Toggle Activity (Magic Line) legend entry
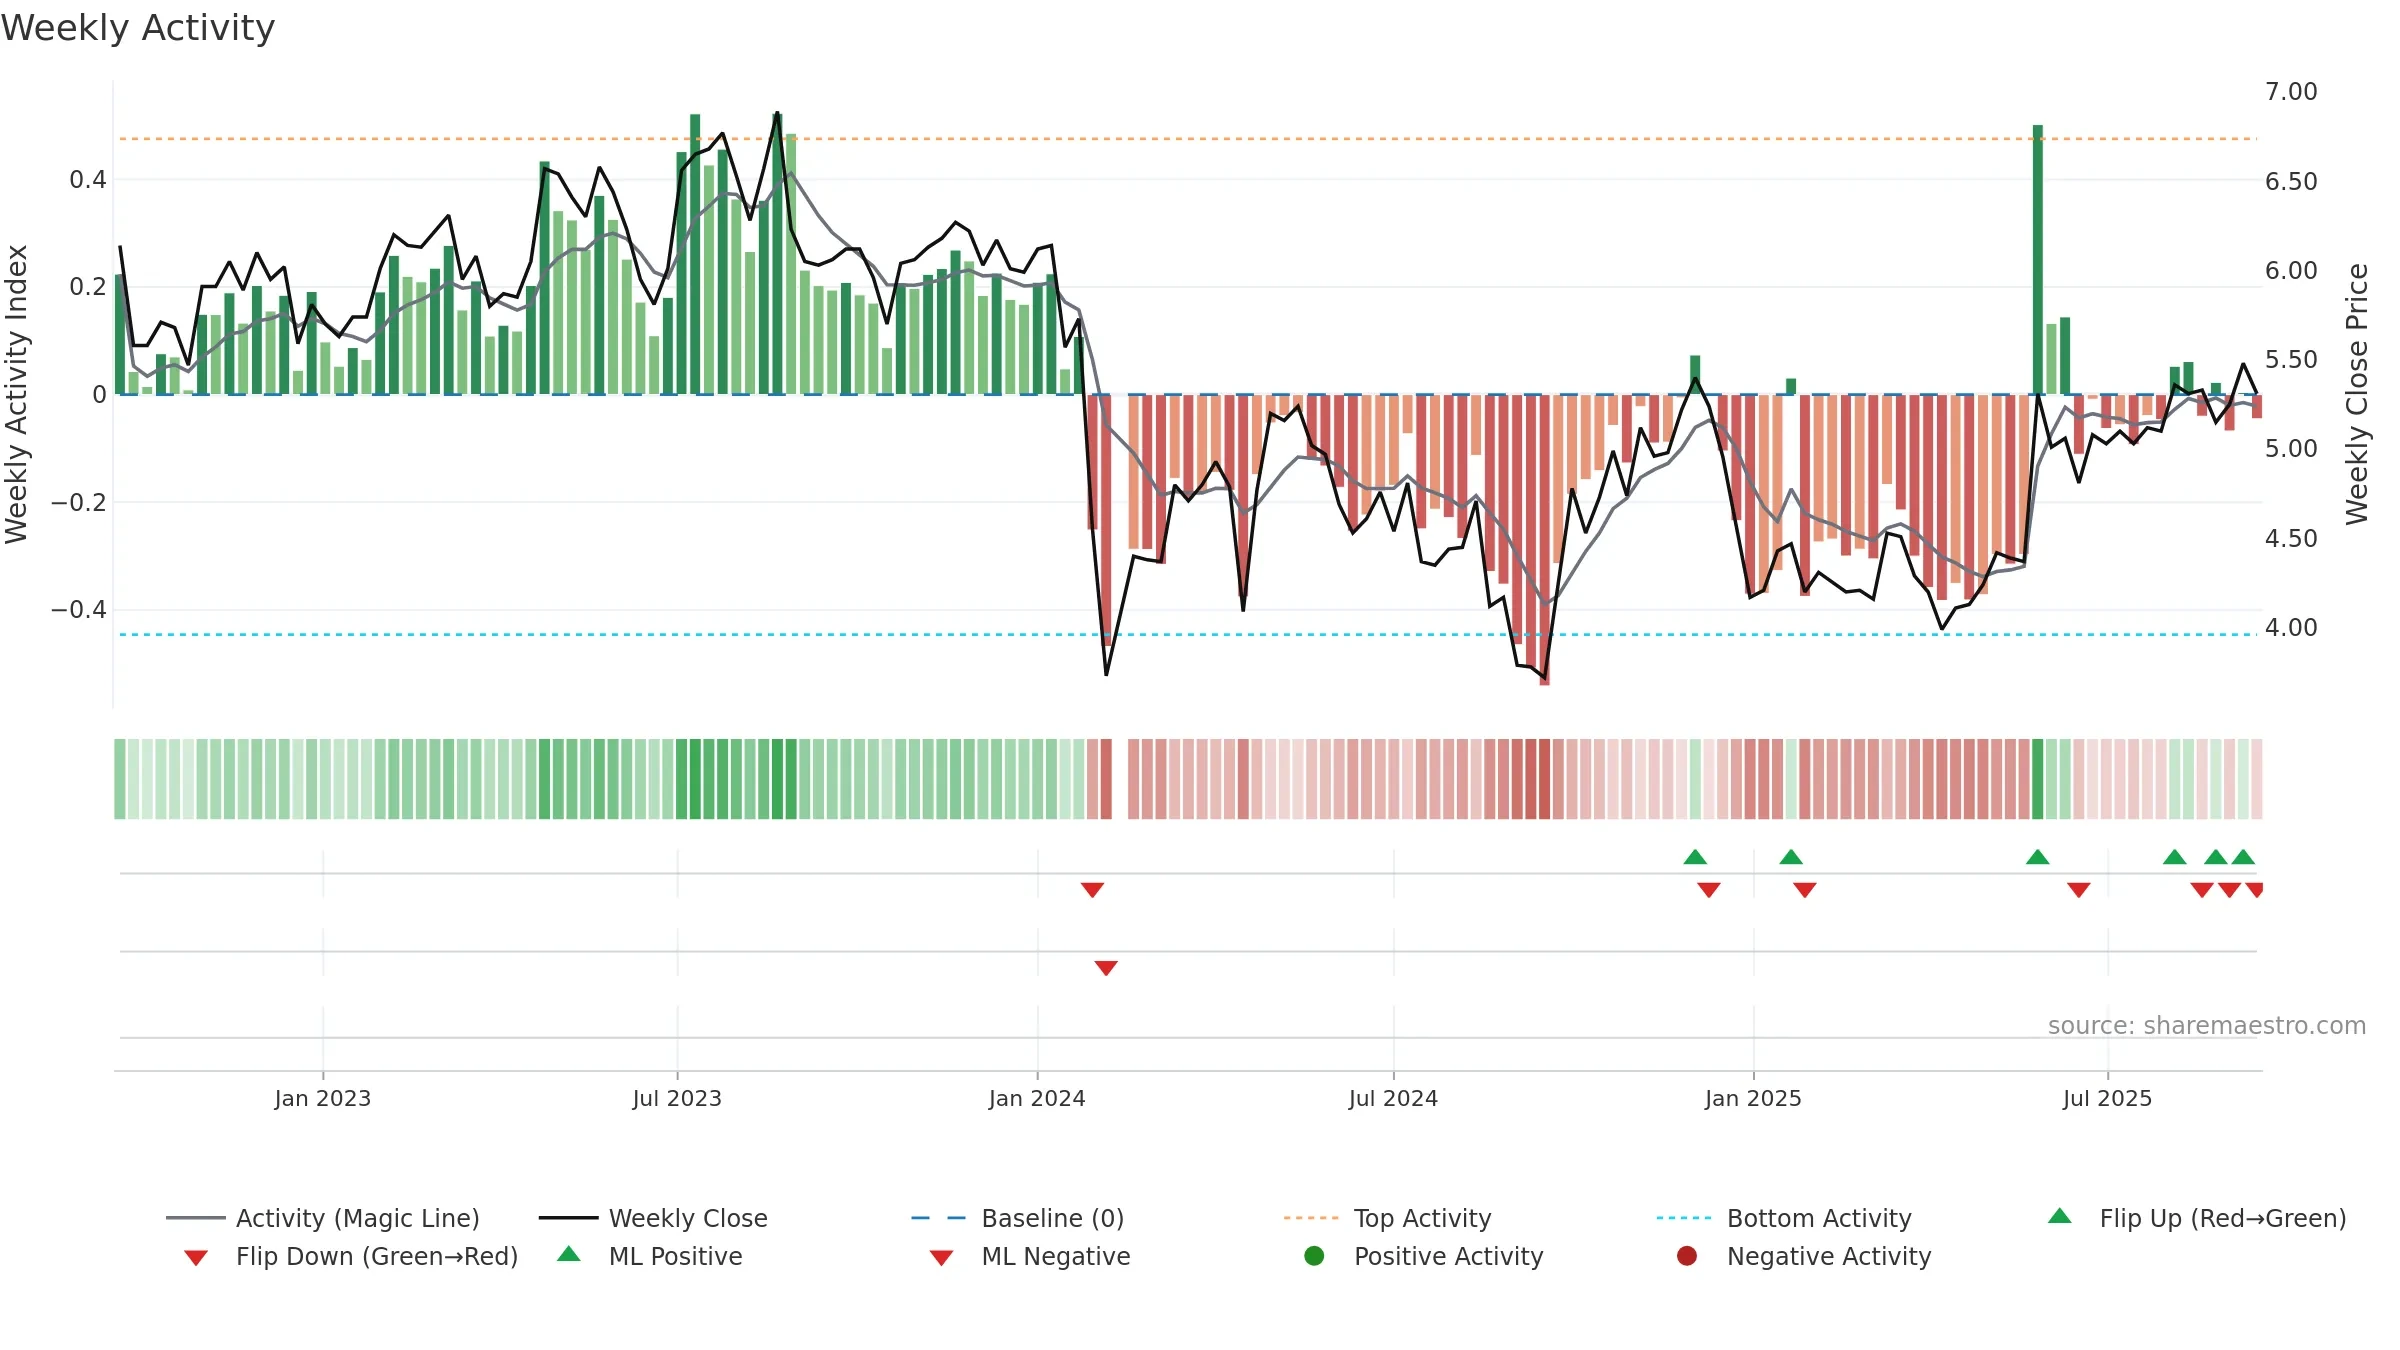This screenshot has width=2400, height=1350. pyautogui.click(x=322, y=1218)
